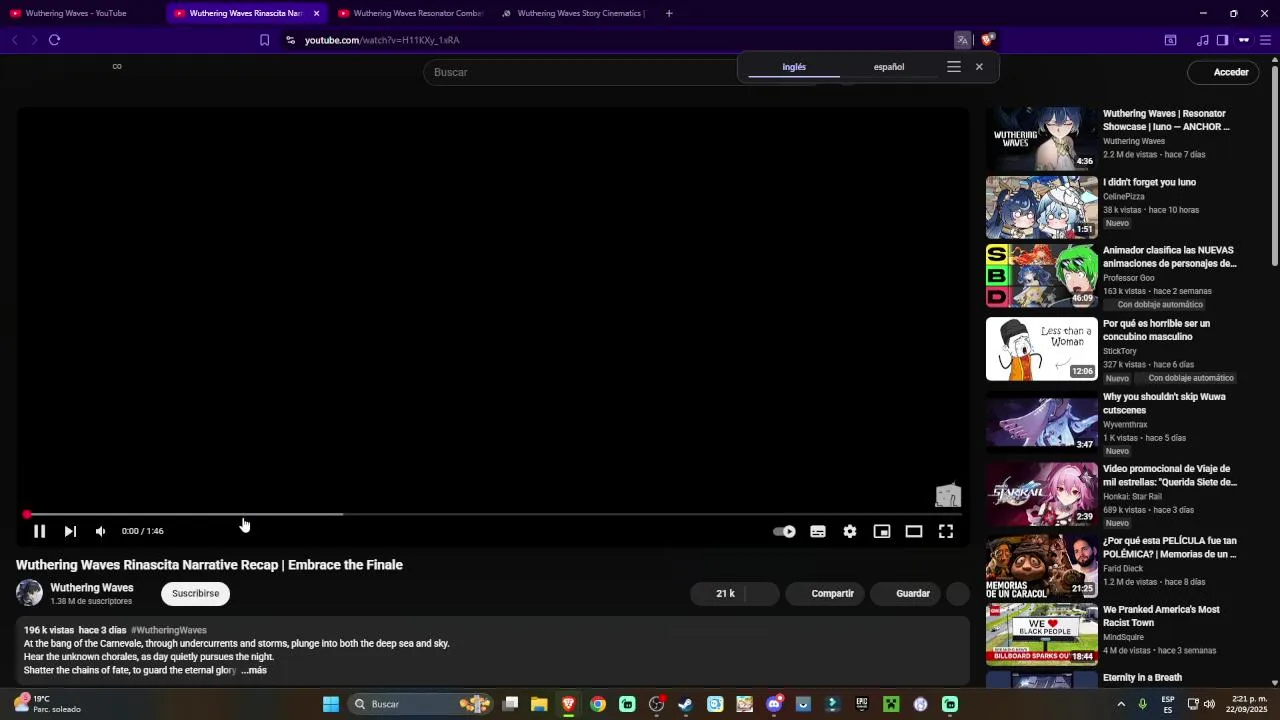Image resolution: width=1280 pixels, height=720 pixels.
Task: Click the Wuthering Waves channel avatar
Action: (x=30, y=593)
